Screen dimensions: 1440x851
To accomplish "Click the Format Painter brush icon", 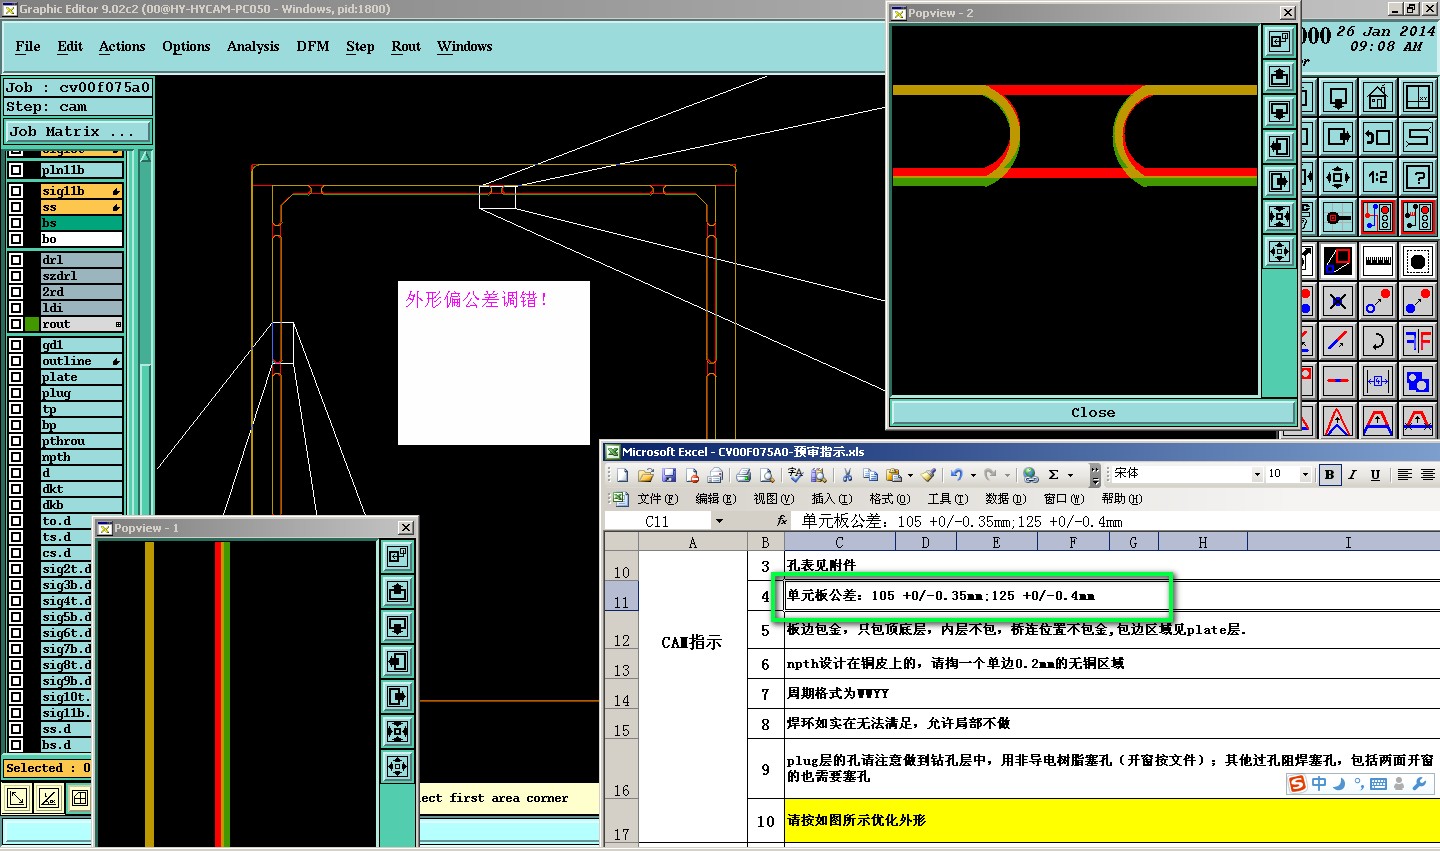I will click(x=929, y=475).
